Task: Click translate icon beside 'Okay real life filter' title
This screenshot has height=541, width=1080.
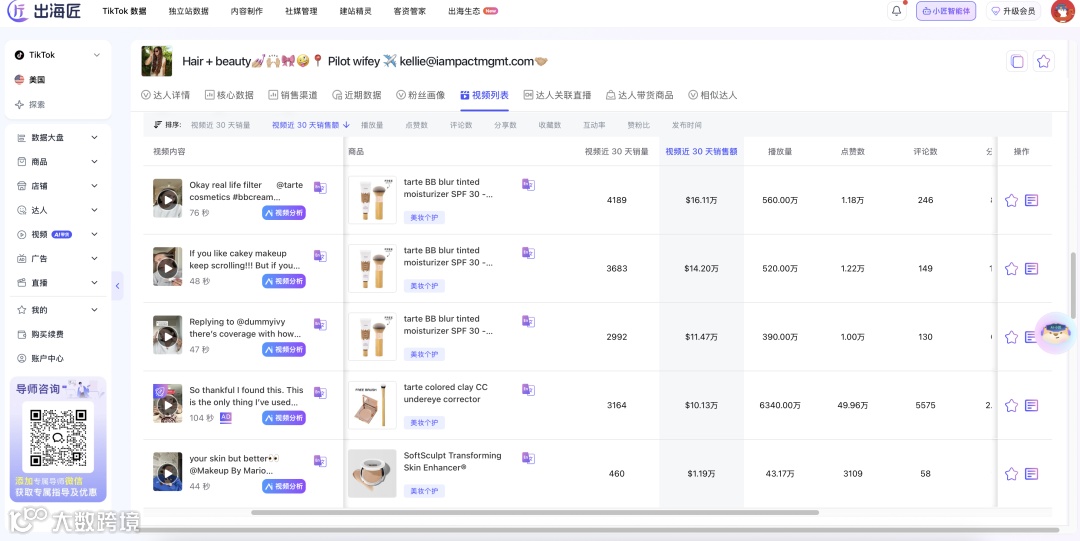Action: (320, 187)
